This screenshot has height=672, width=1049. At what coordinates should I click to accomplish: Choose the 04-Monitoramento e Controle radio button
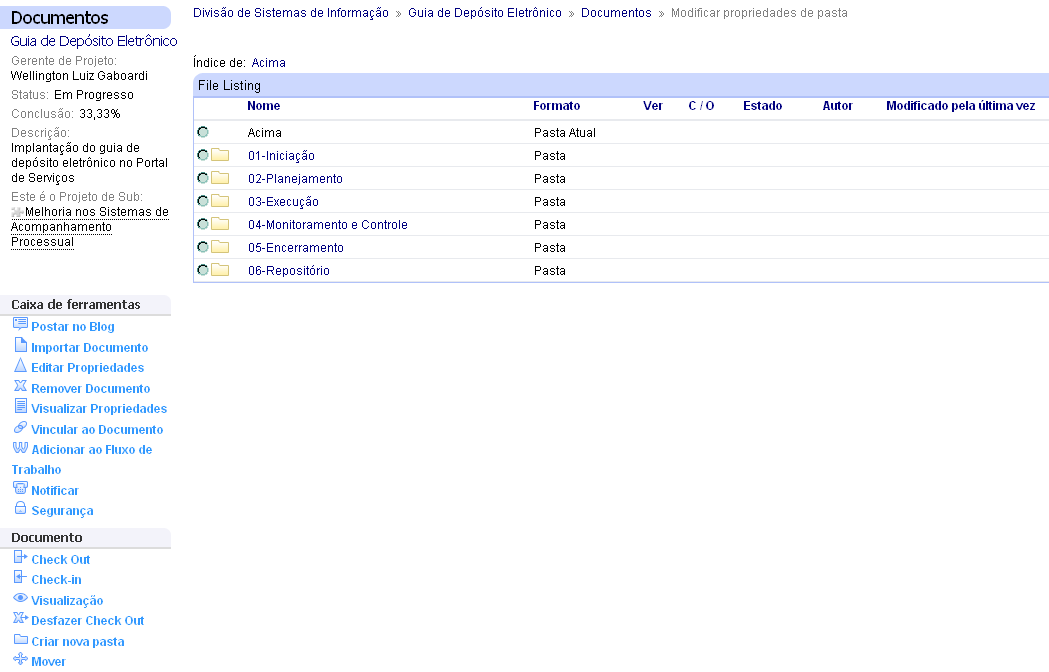(203, 224)
